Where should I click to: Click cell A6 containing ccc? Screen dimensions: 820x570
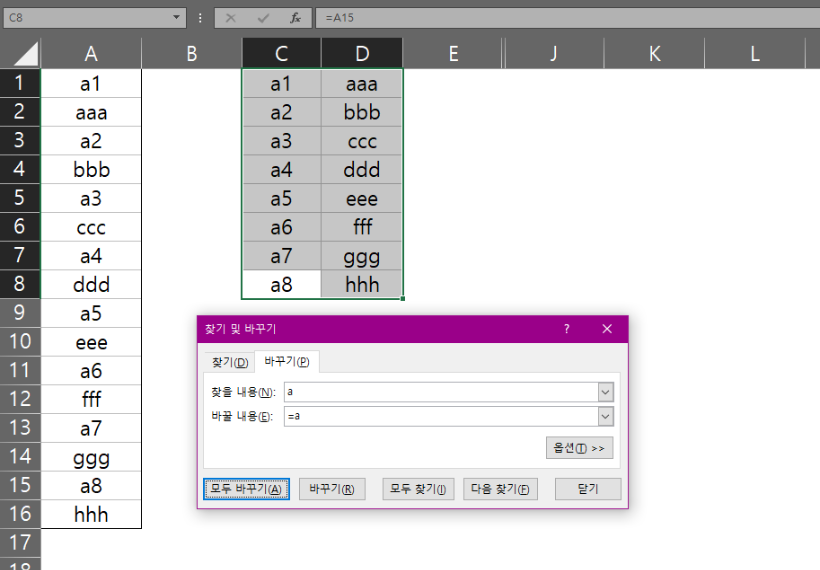coord(91,227)
